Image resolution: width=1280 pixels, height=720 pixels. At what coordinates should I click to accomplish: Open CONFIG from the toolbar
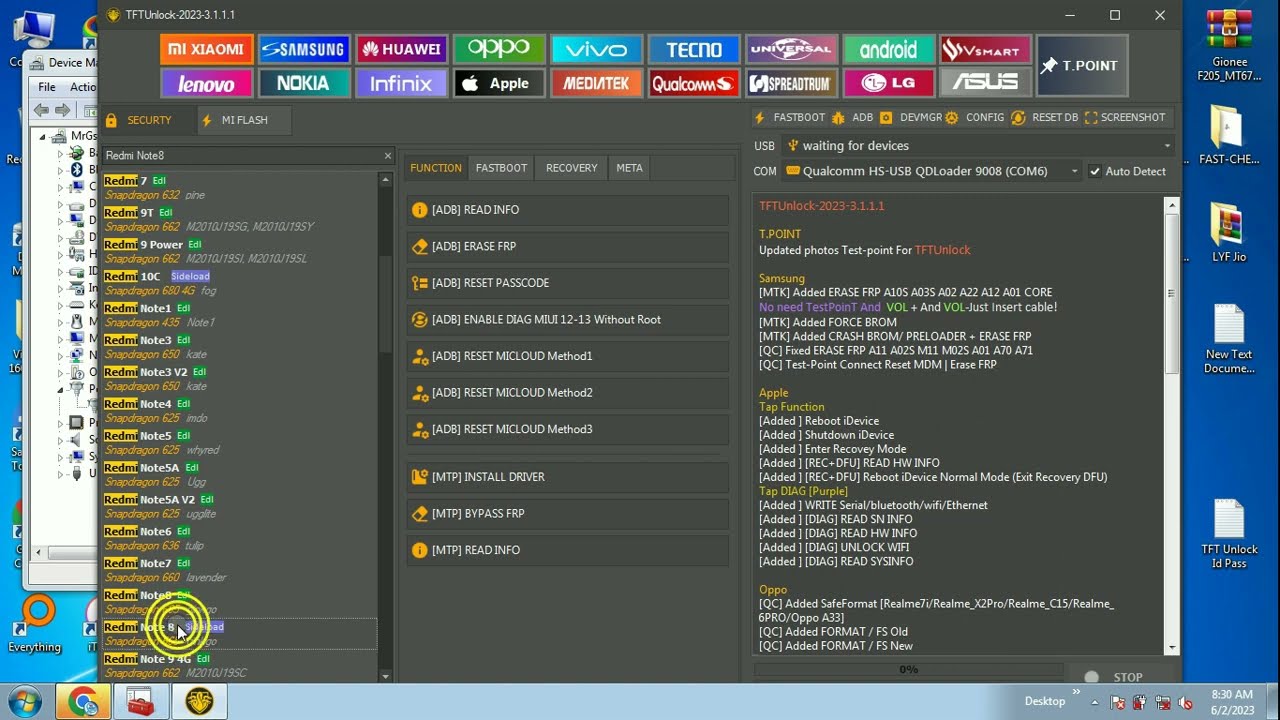[x=975, y=118]
